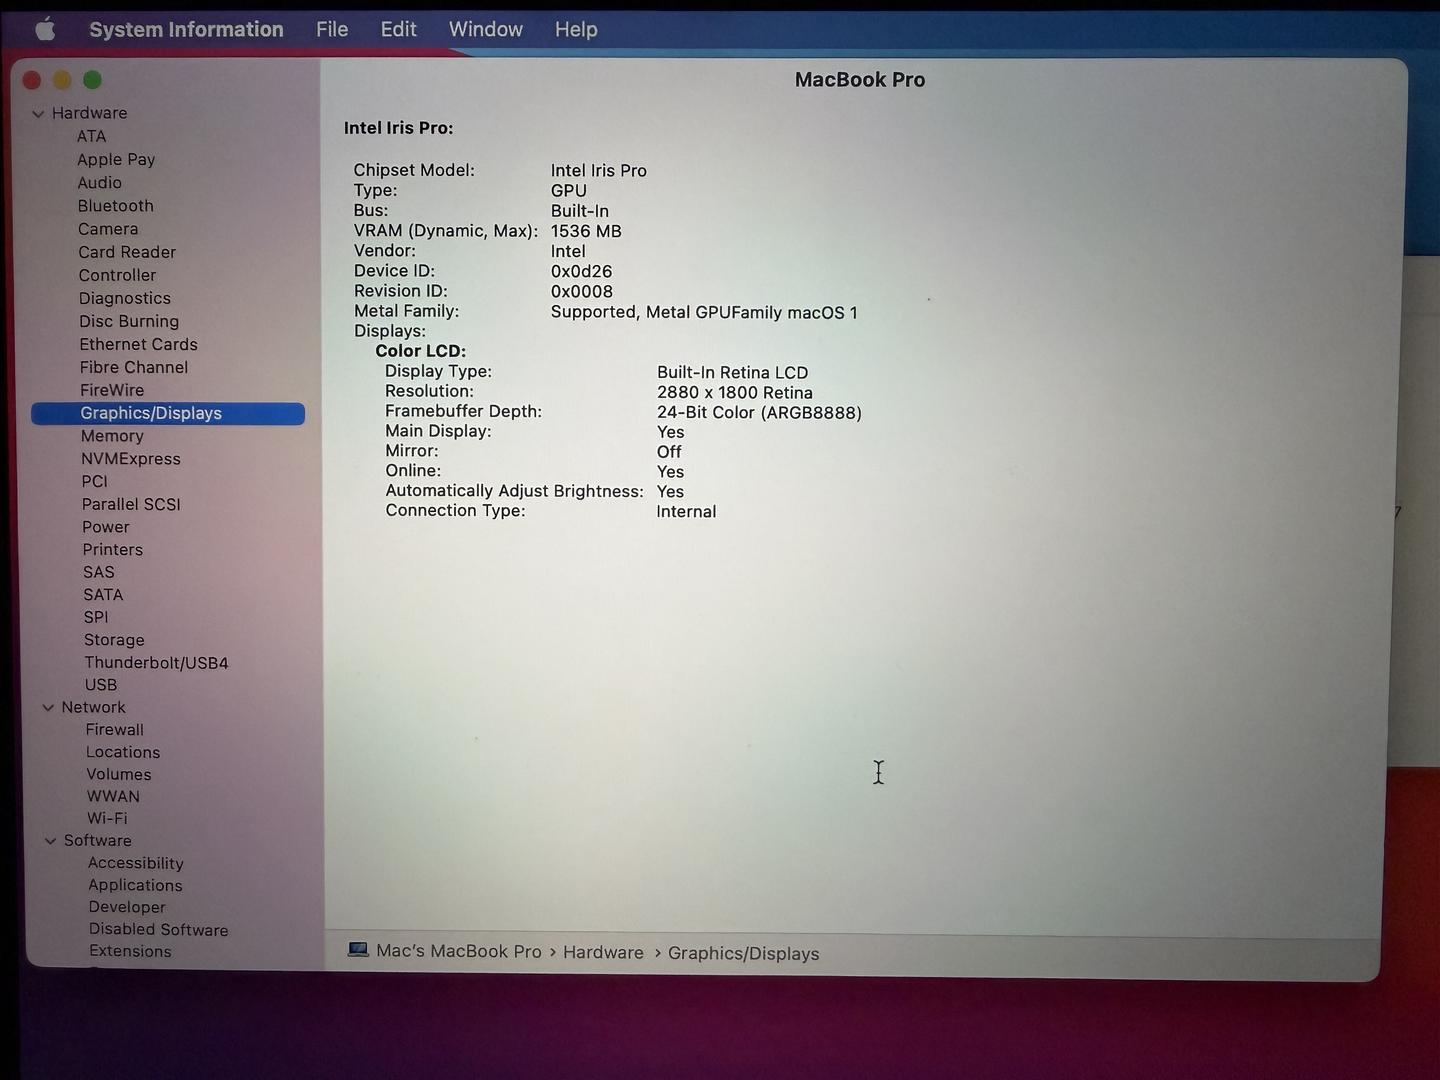Select Graphics/Displays in the sidebar
1440x1080 pixels.
coord(168,413)
